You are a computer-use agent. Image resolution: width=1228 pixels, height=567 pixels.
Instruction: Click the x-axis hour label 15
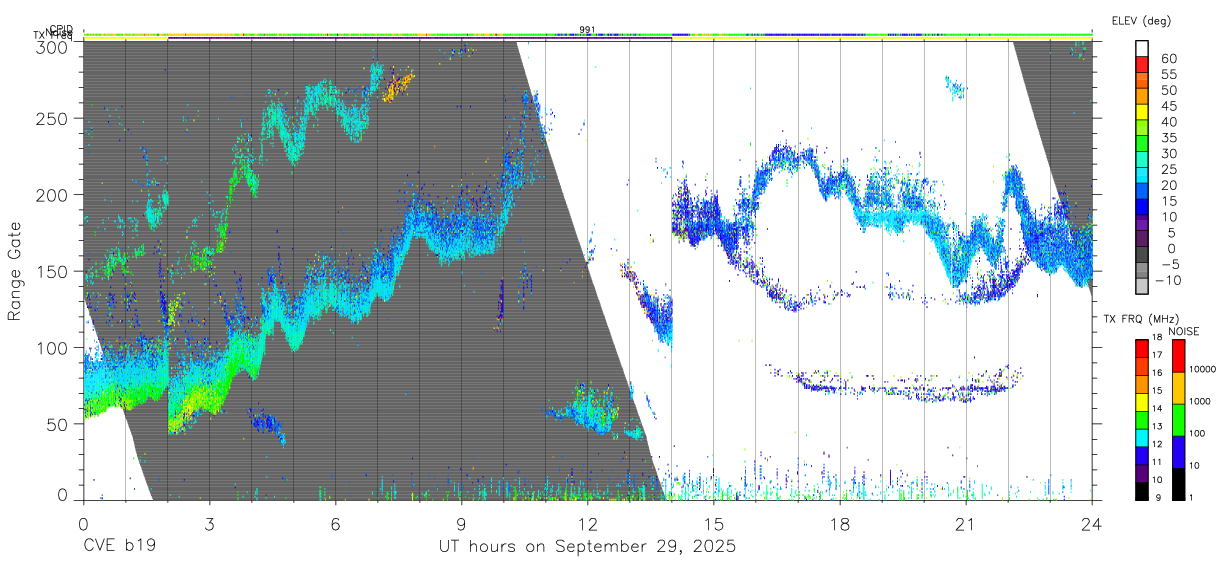tap(713, 523)
